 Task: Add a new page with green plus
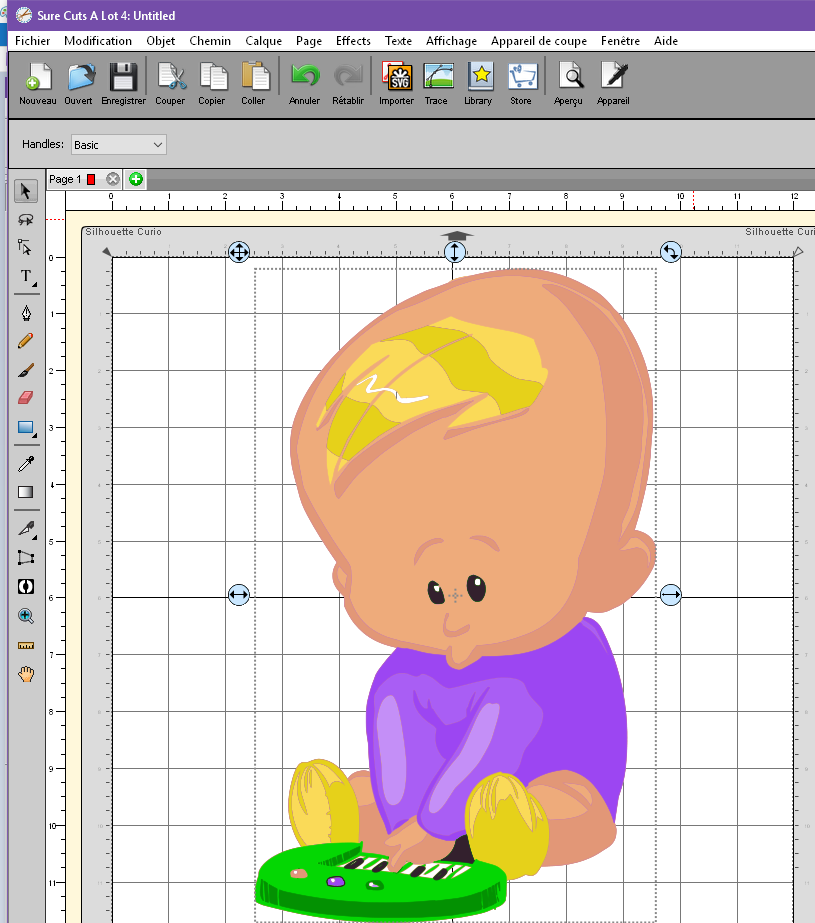pyautogui.click(x=136, y=179)
